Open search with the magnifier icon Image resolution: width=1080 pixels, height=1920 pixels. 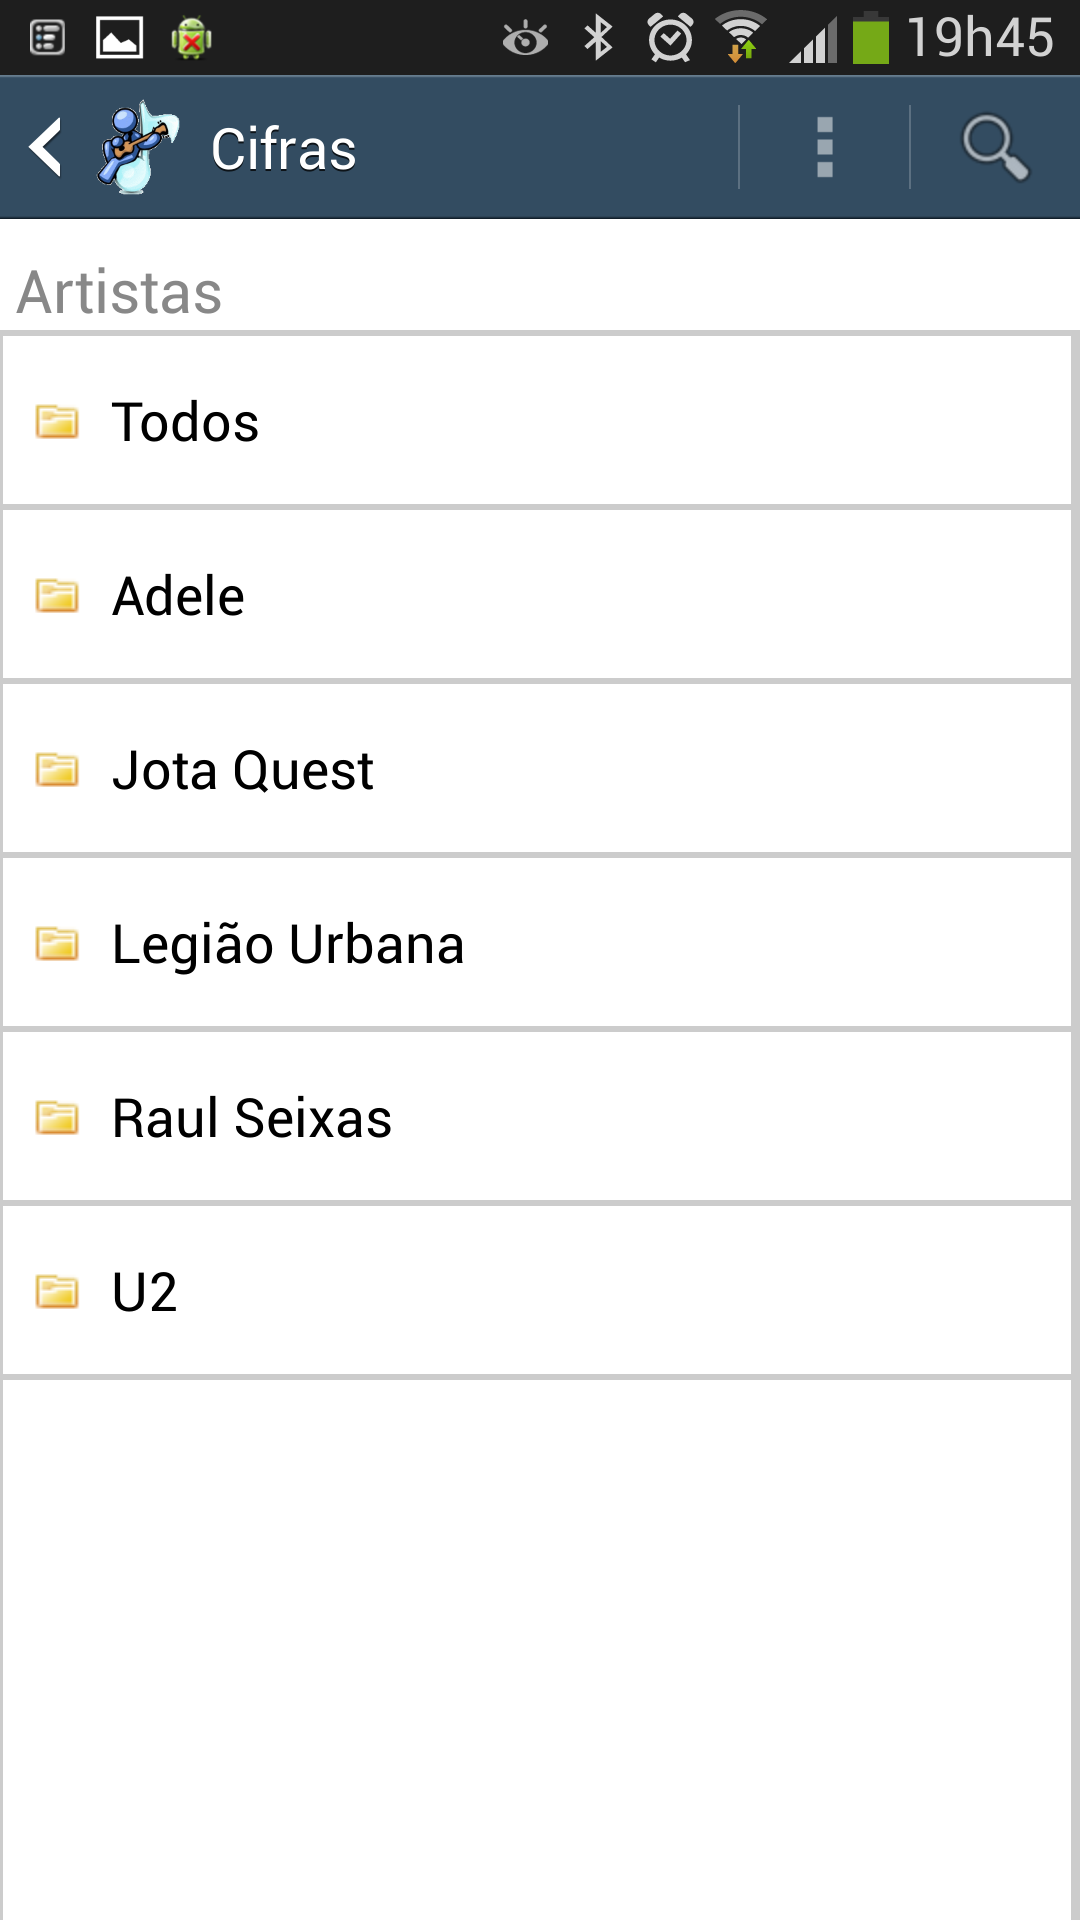click(x=994, y=148)
